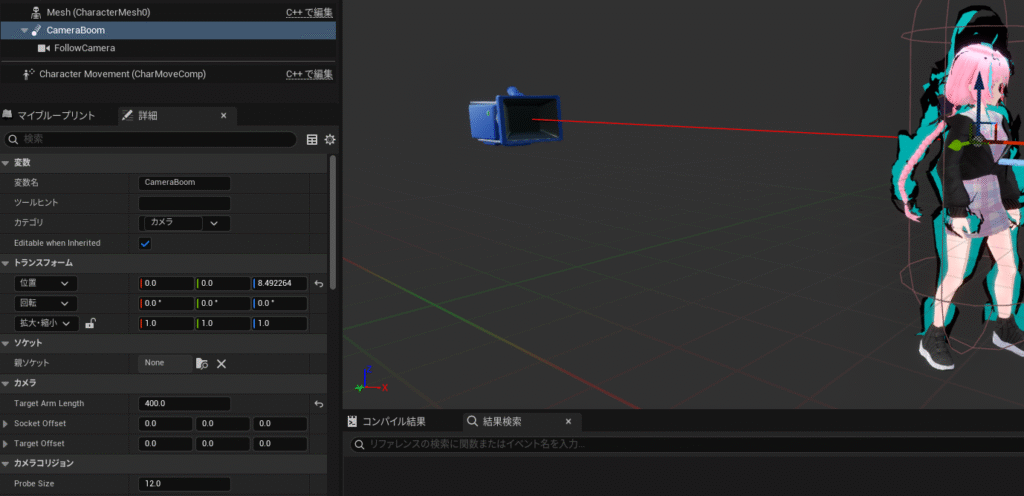Expand the Socket Offset property
Image resolution: width=1024 pixels, height=496 pixels.
(x=6, y=424)
